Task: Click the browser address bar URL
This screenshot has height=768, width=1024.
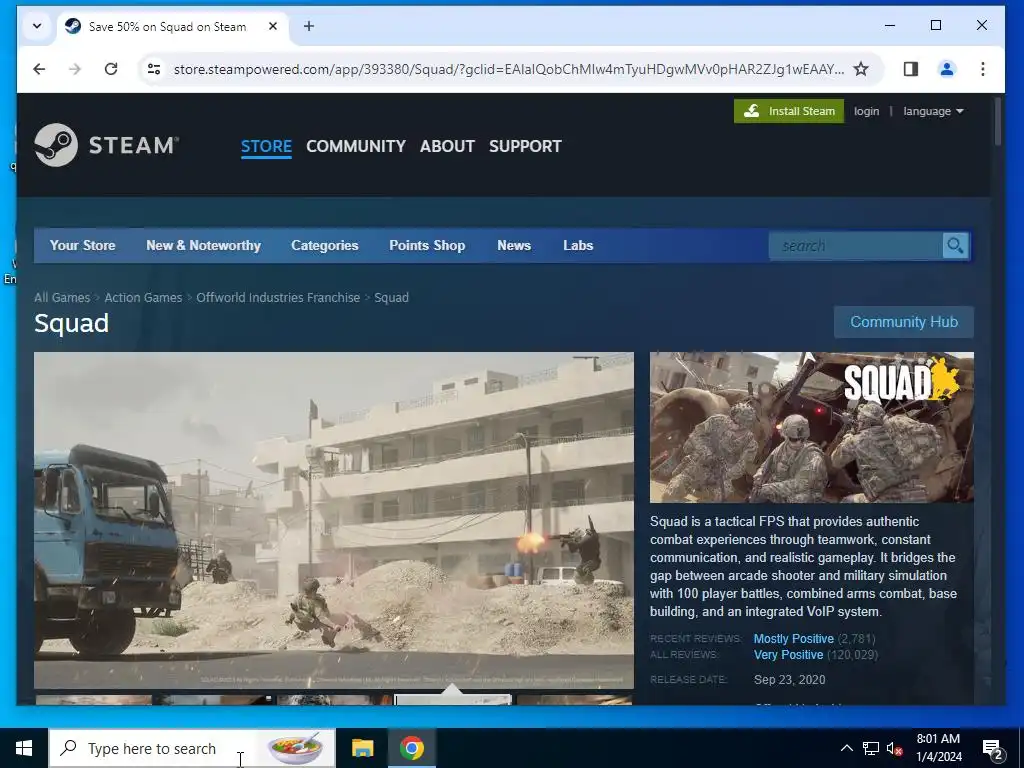Action: point(508,69)
